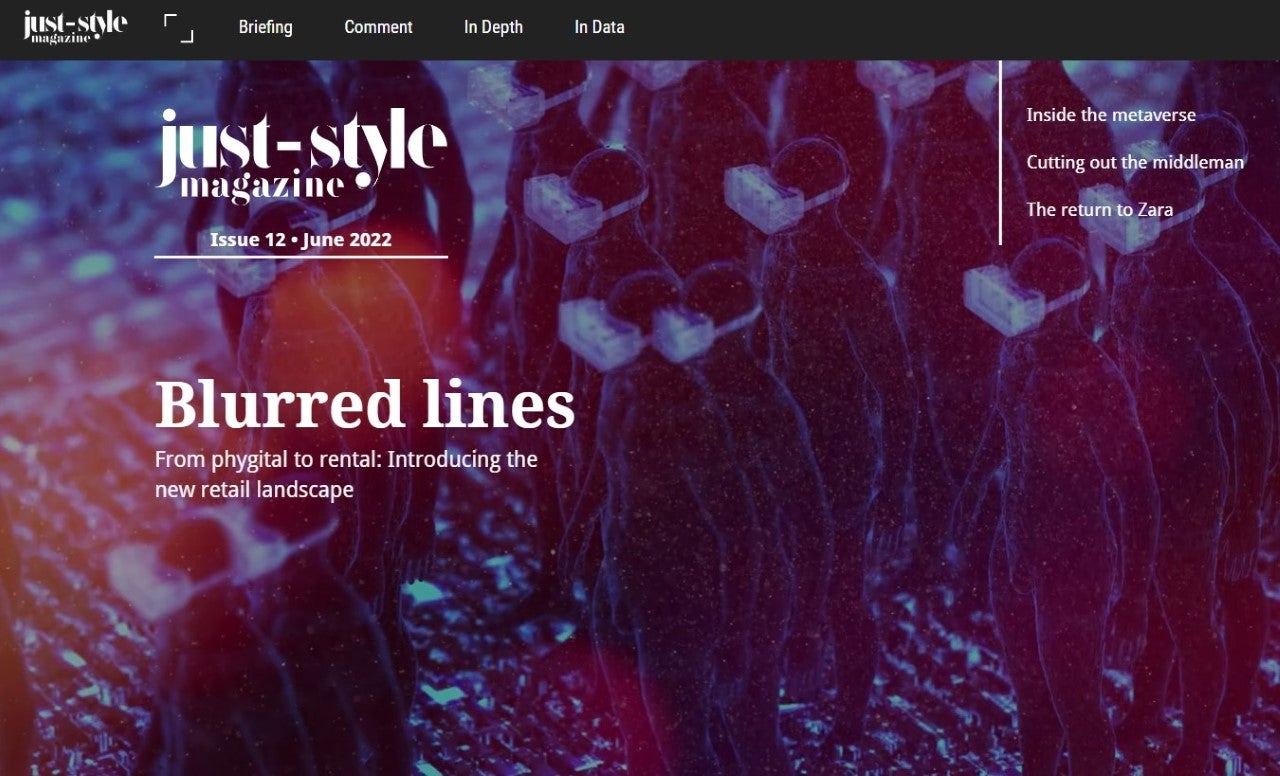Viewport: 1280px width, 776px height.
Task: Read Cutting out the middleman
Action: pos(1135,162)
